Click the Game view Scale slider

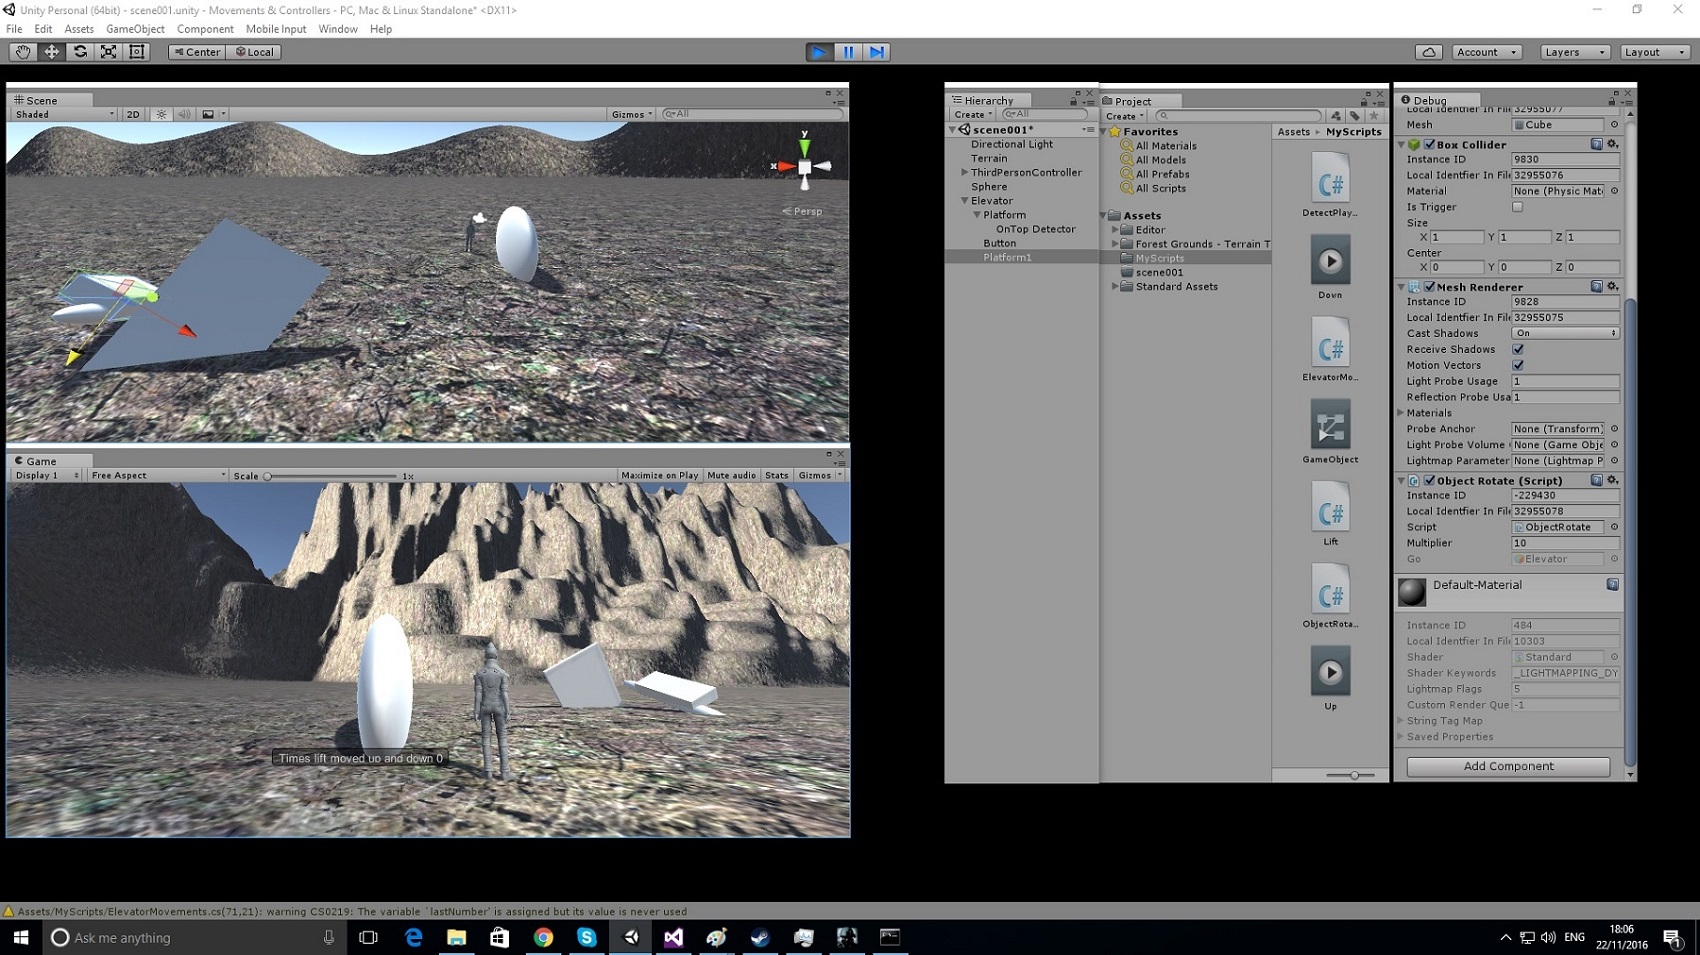point(330,476)
